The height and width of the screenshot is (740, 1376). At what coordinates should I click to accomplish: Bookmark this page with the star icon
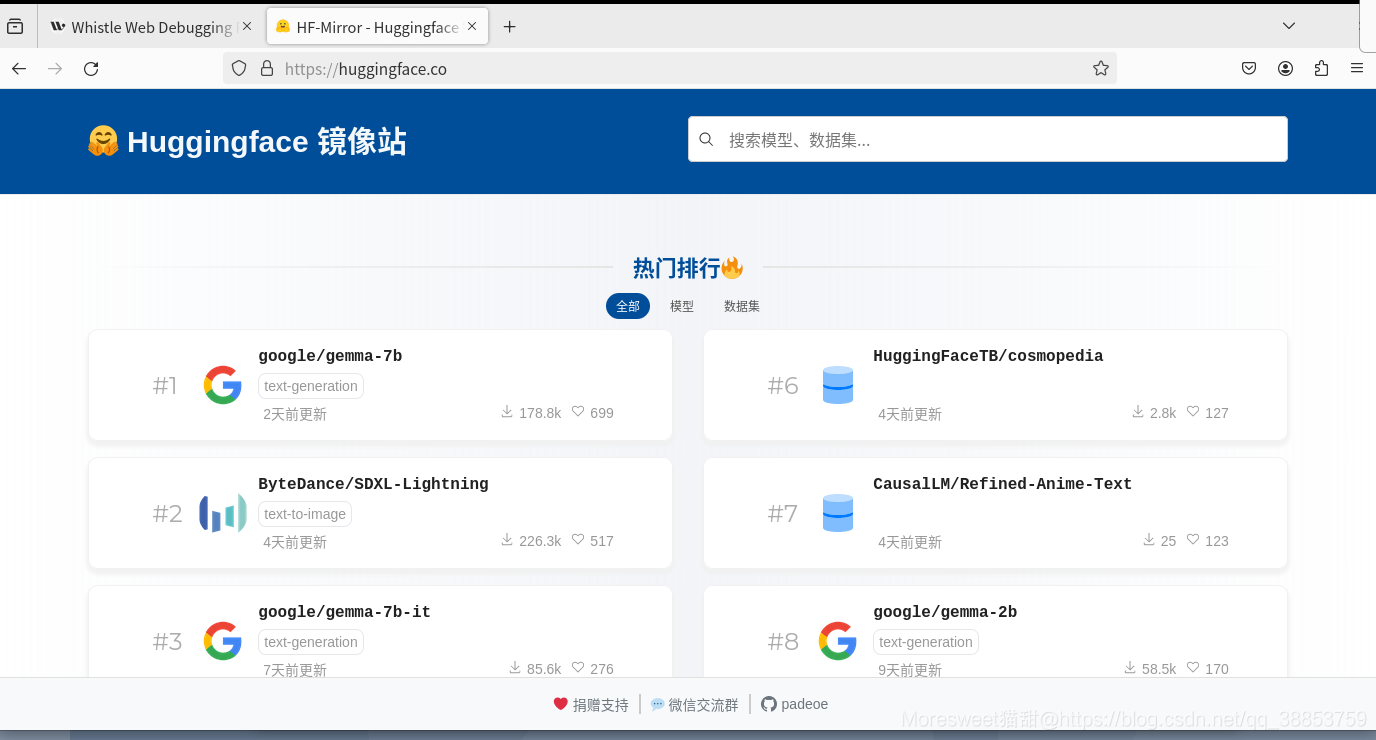[1100, 69]
